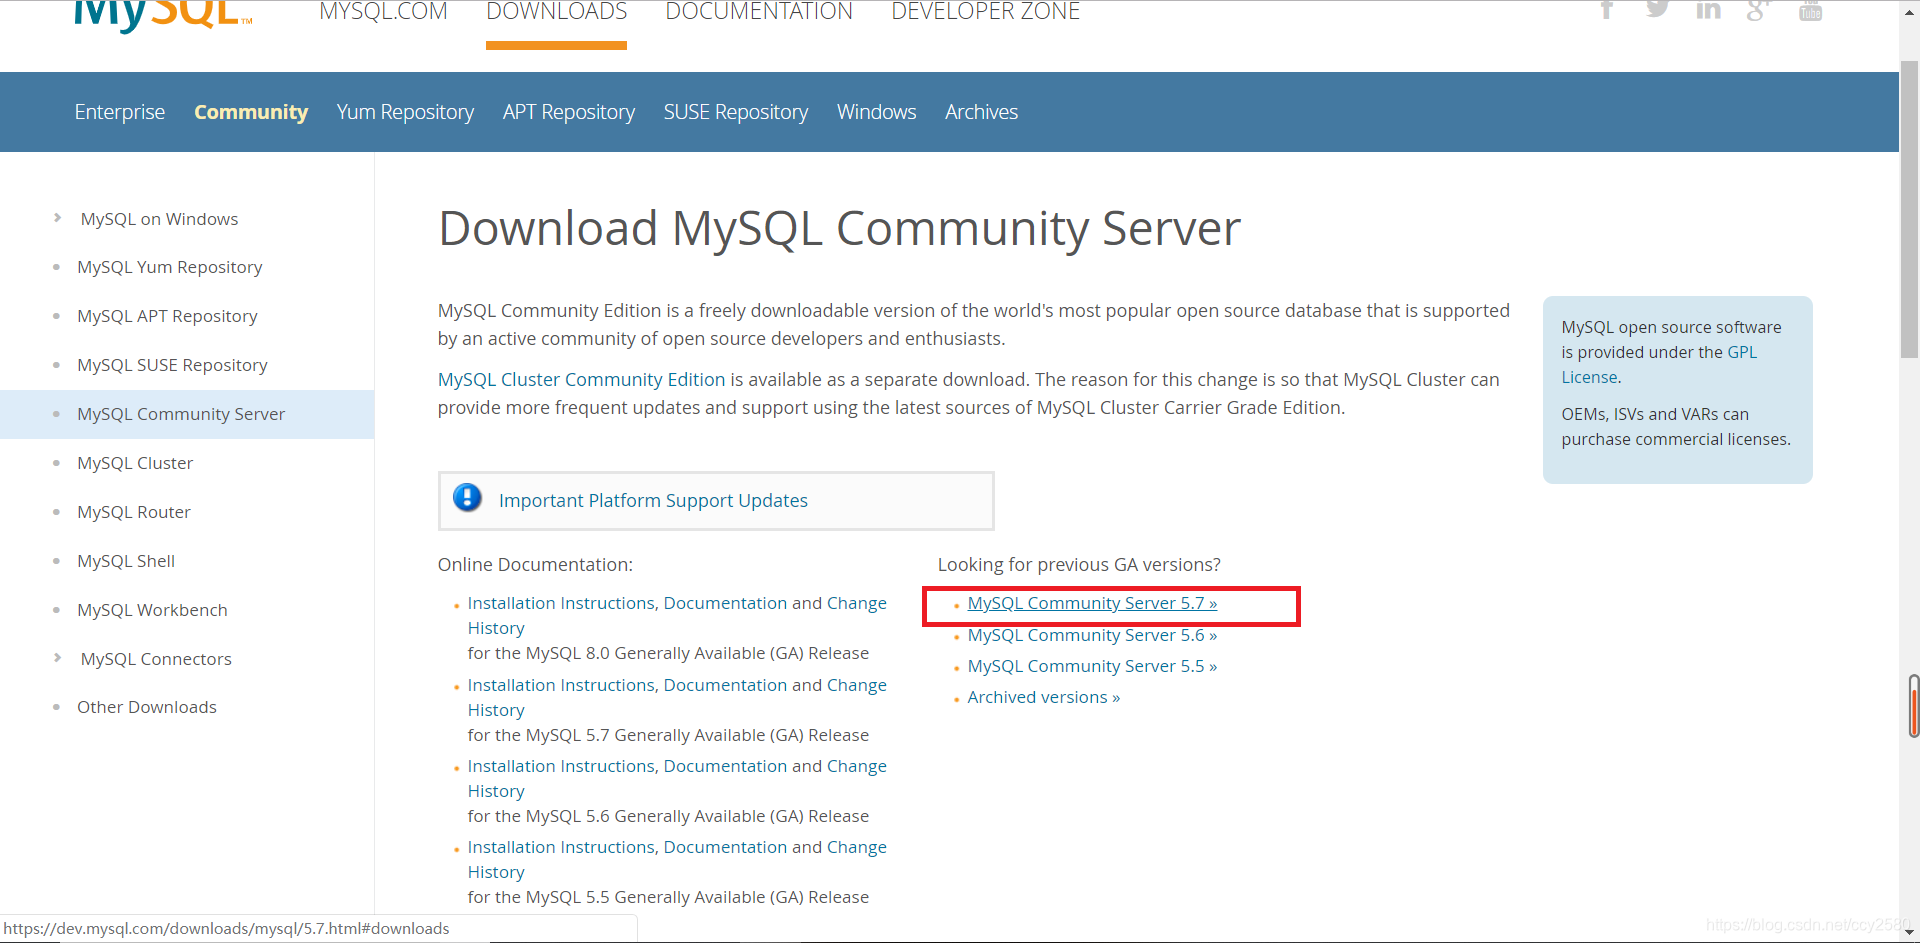Switch to the Enterprise tab

click(x=120, y=112)
